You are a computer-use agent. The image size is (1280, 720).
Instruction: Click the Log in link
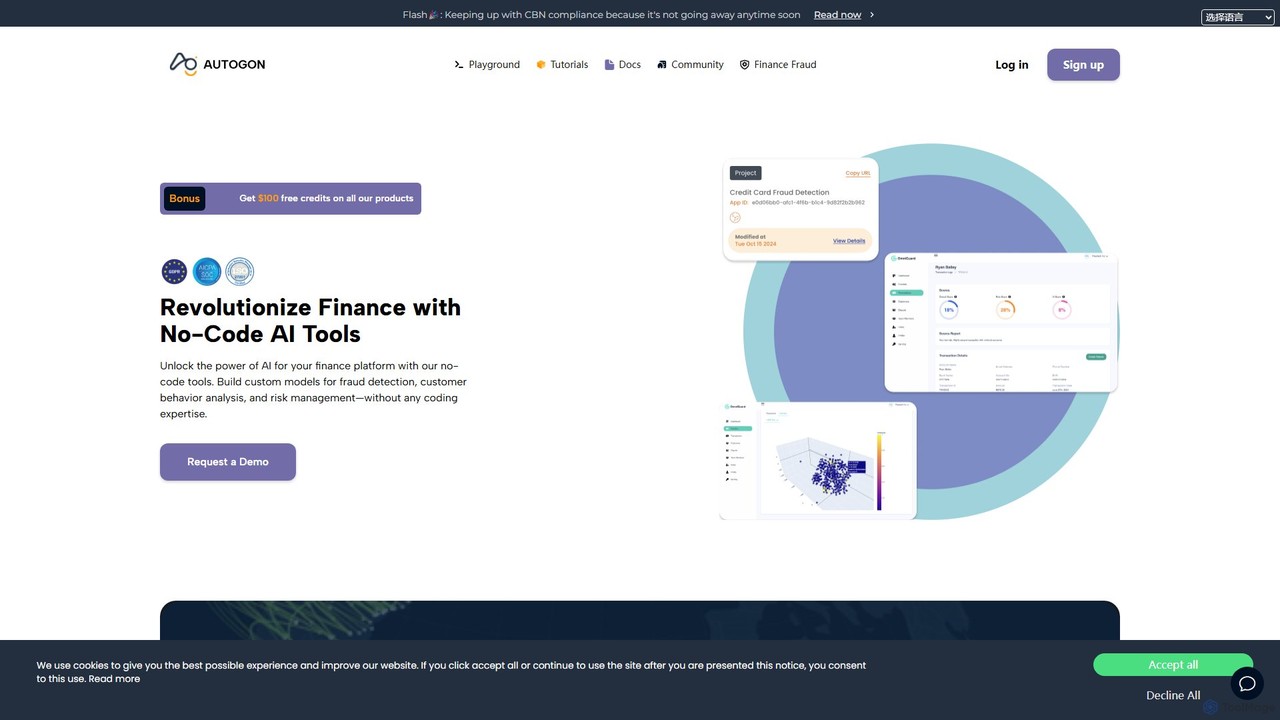[1012, 65]
